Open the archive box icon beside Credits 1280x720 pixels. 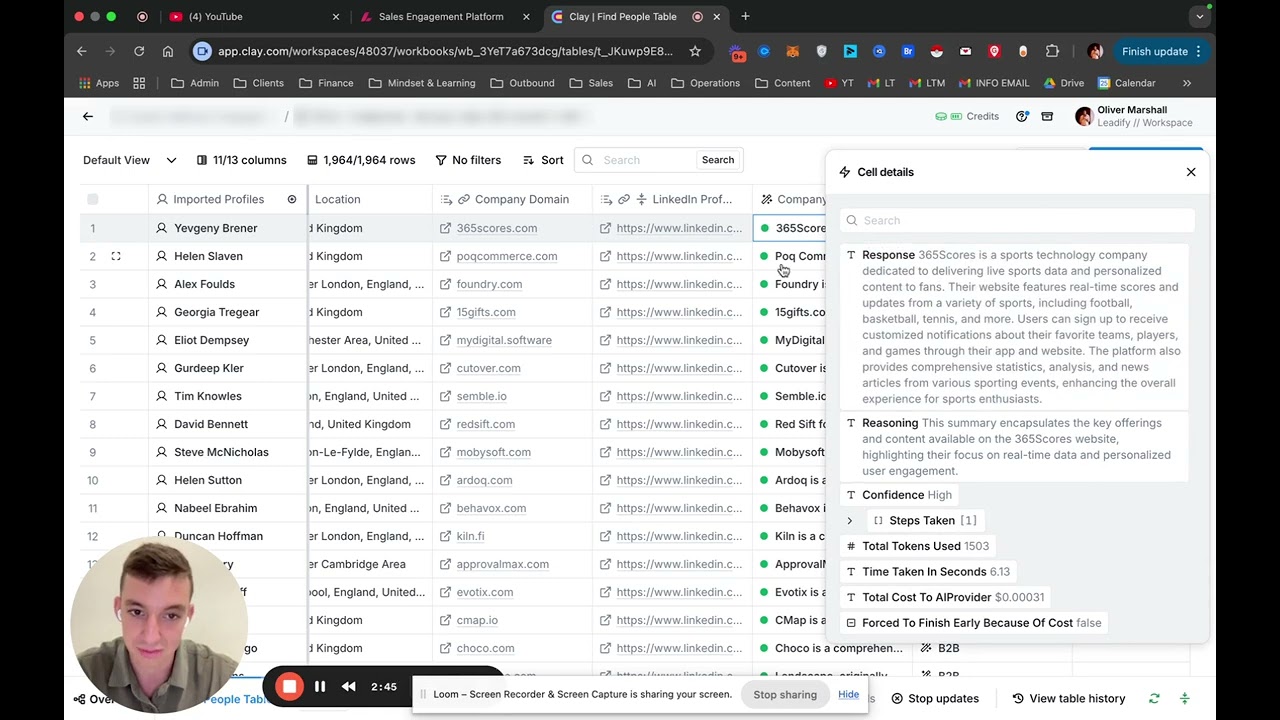[x=1047, y=117]
